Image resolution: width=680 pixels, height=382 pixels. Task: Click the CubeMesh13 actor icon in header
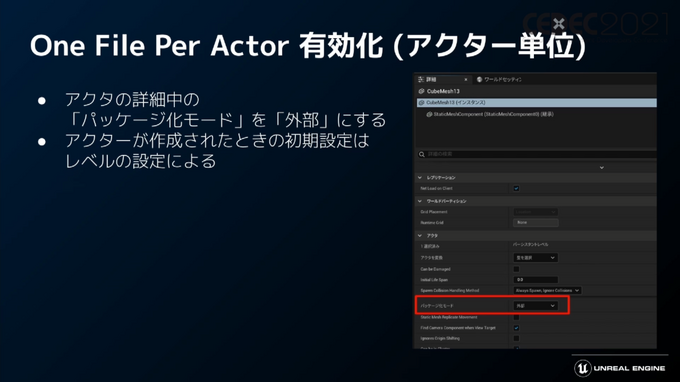(421, 91)
